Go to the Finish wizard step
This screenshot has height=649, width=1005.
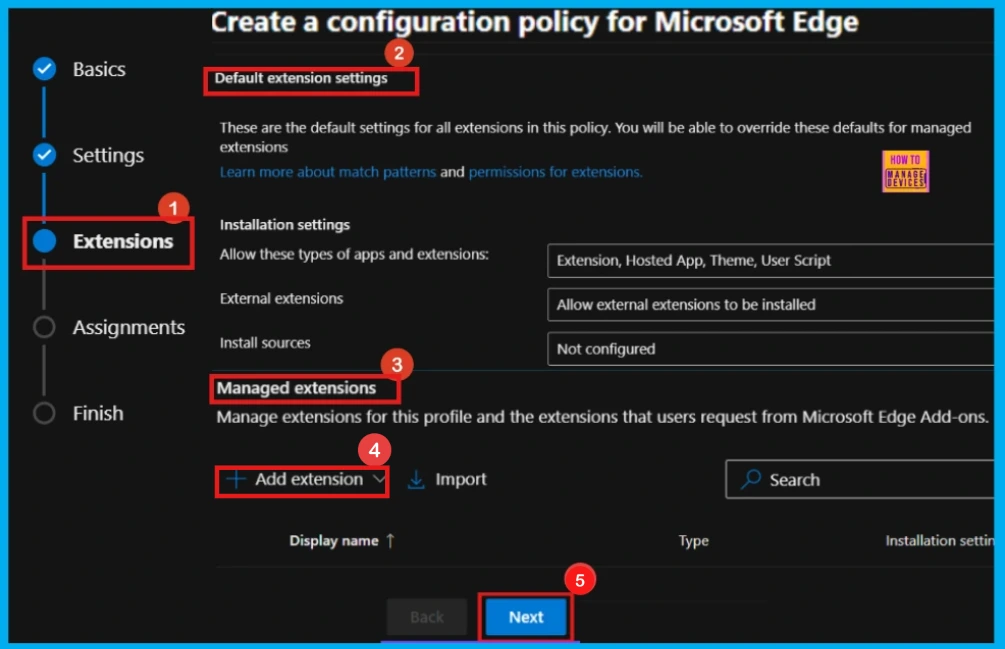98,413
